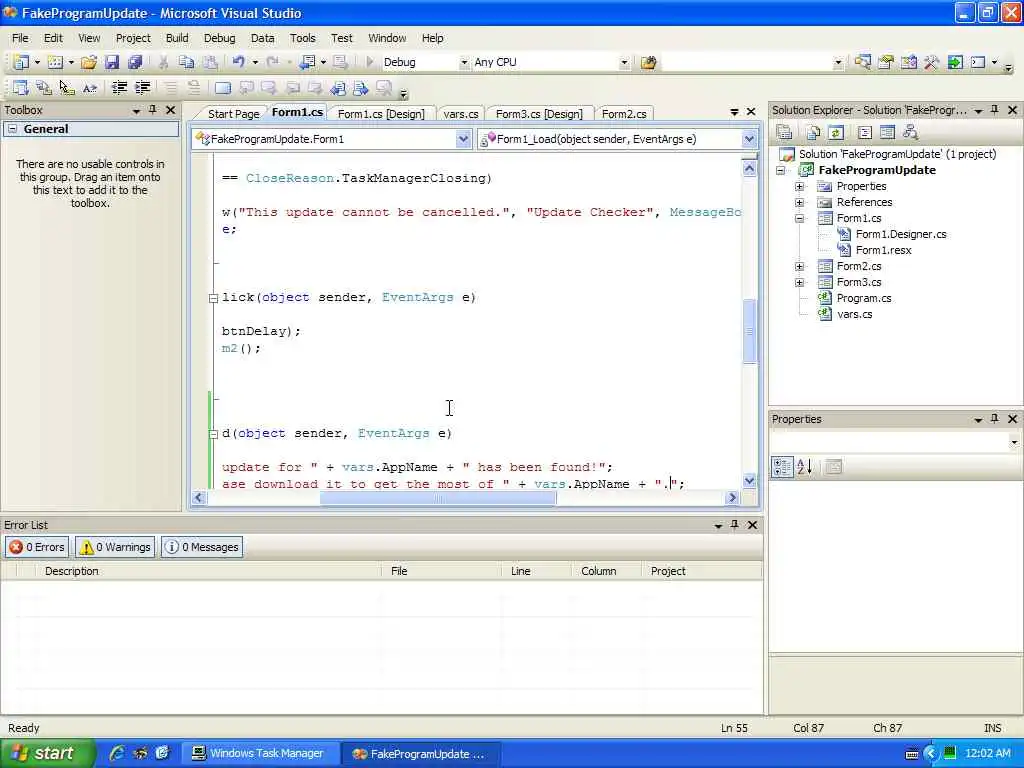
Task: Switch to the vars.cs tab
Action: [460, 114]
